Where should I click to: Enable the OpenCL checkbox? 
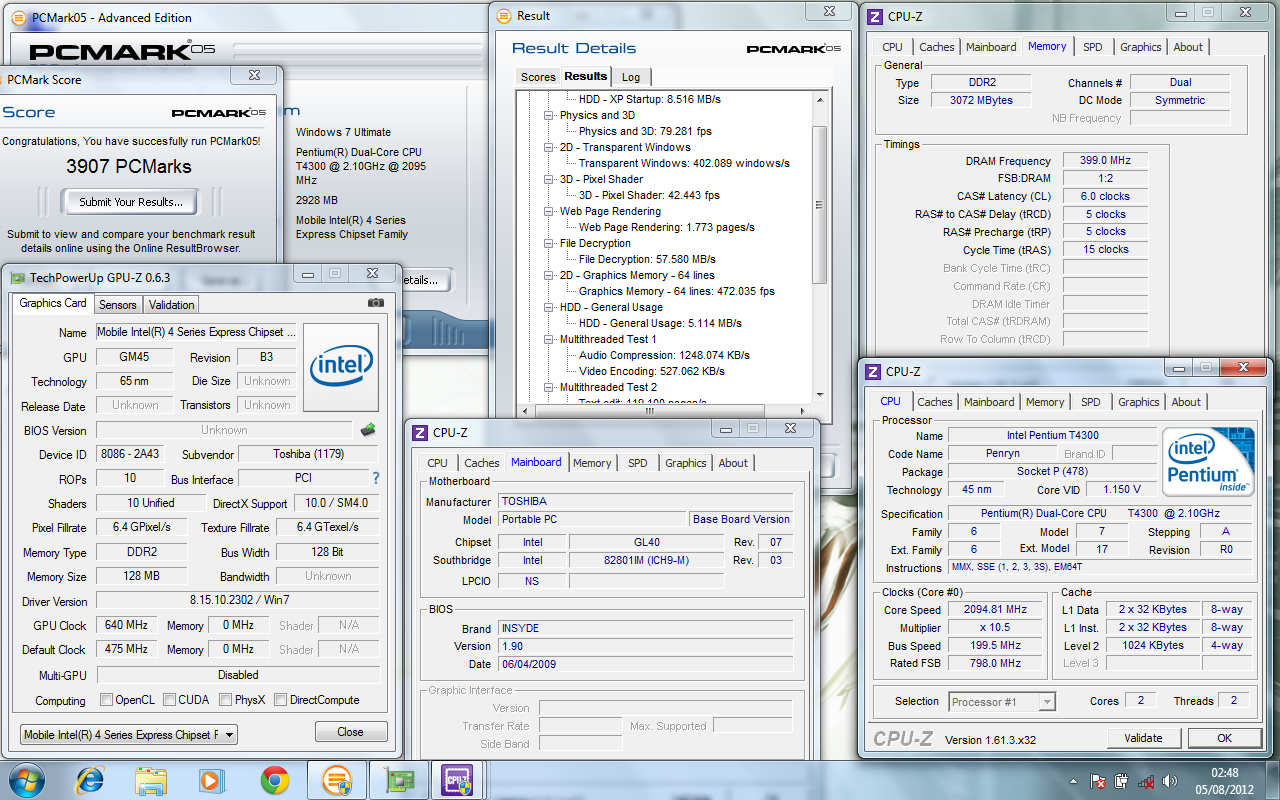click(107, 700)
